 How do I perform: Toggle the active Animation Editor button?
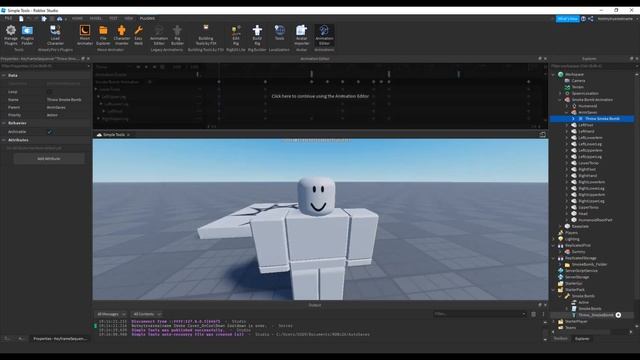click(x=324, y=35)
